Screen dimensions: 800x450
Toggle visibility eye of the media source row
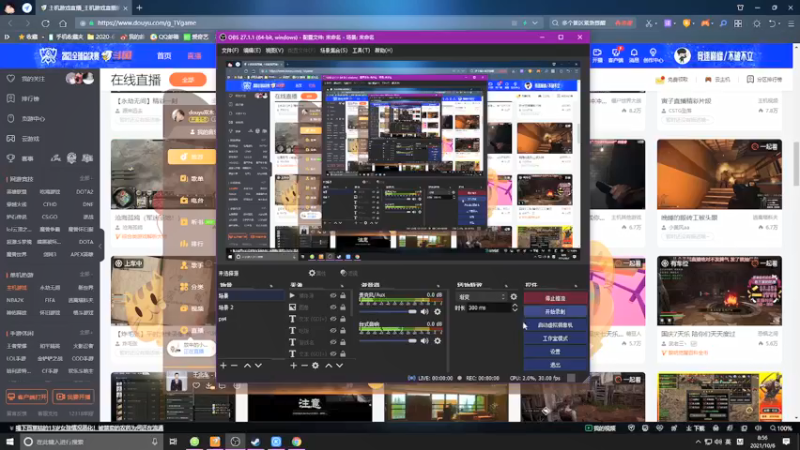click(333, 295)
